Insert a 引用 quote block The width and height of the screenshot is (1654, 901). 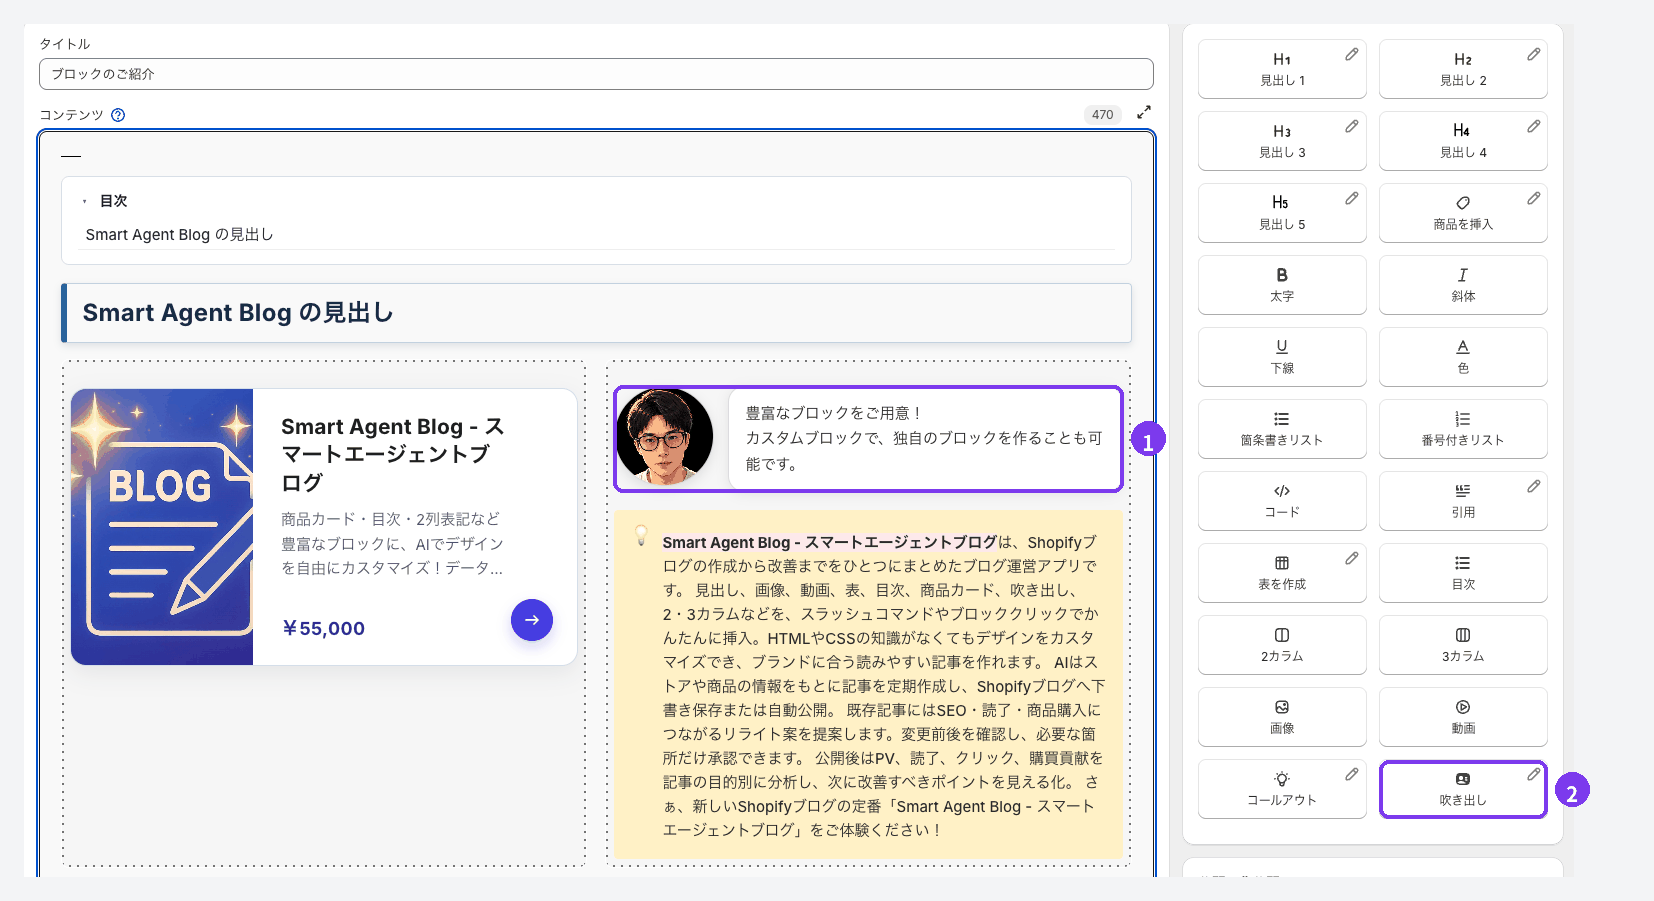click(1463, 501)
